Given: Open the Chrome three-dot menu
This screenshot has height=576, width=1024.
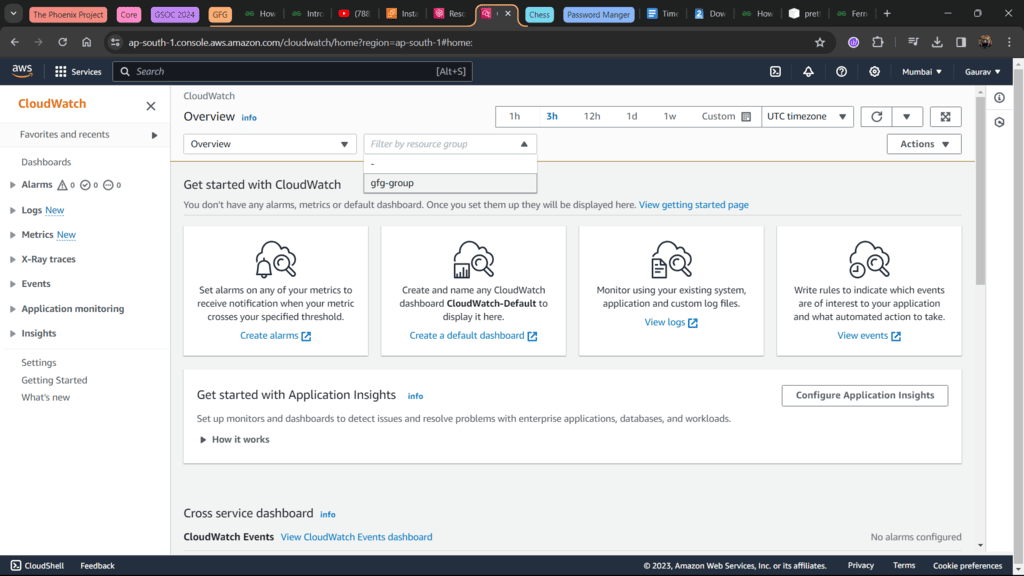Looking at the screenshot, I should click(1009, 42).
